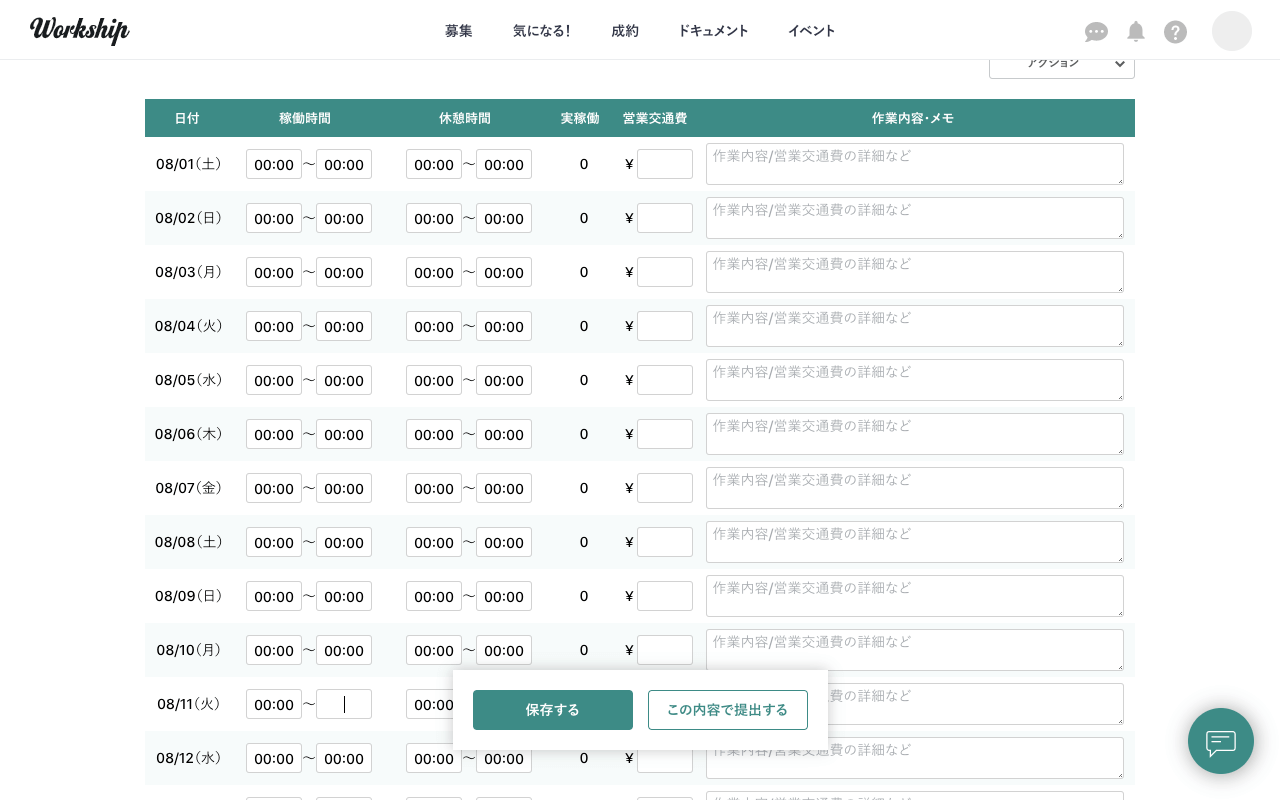
Task: Select work end time for 08/05
Action: 344,380
